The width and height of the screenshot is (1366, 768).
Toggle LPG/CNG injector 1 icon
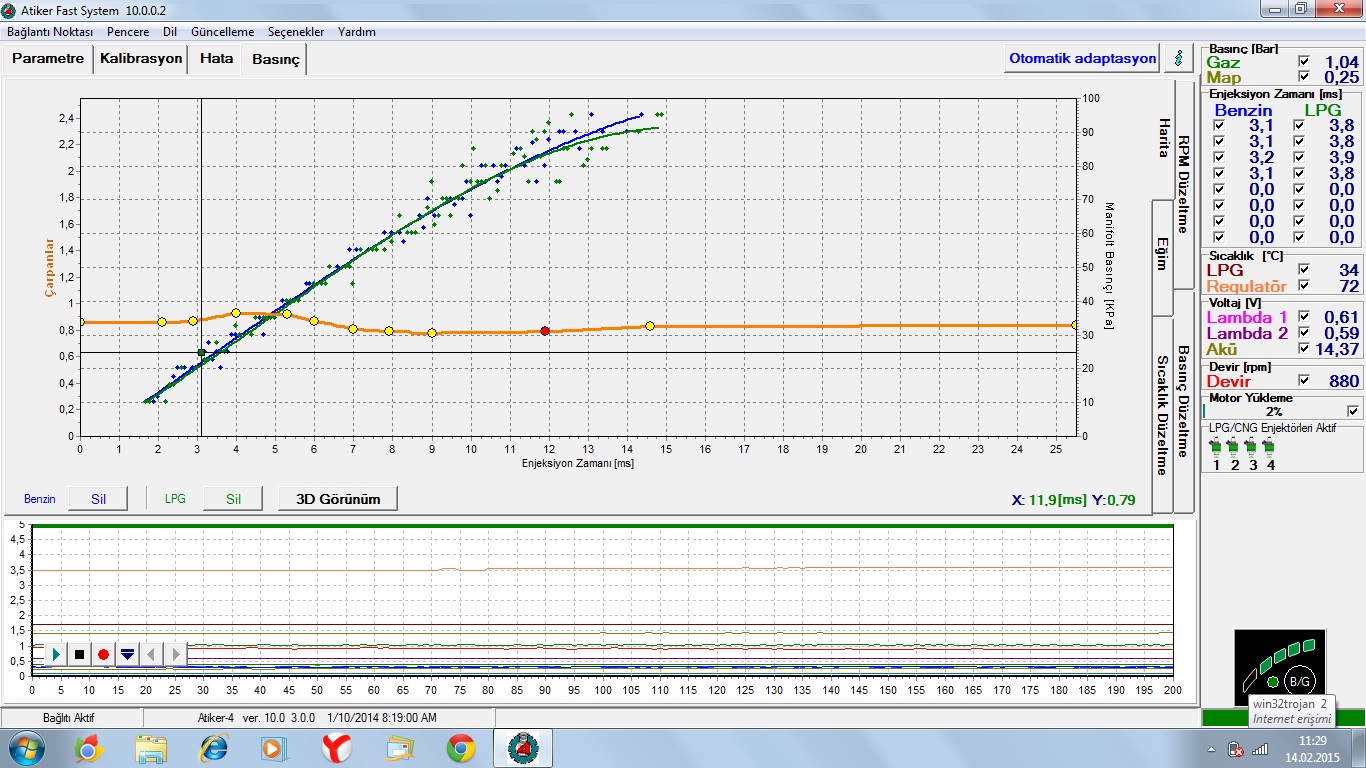click(1216, 446)
